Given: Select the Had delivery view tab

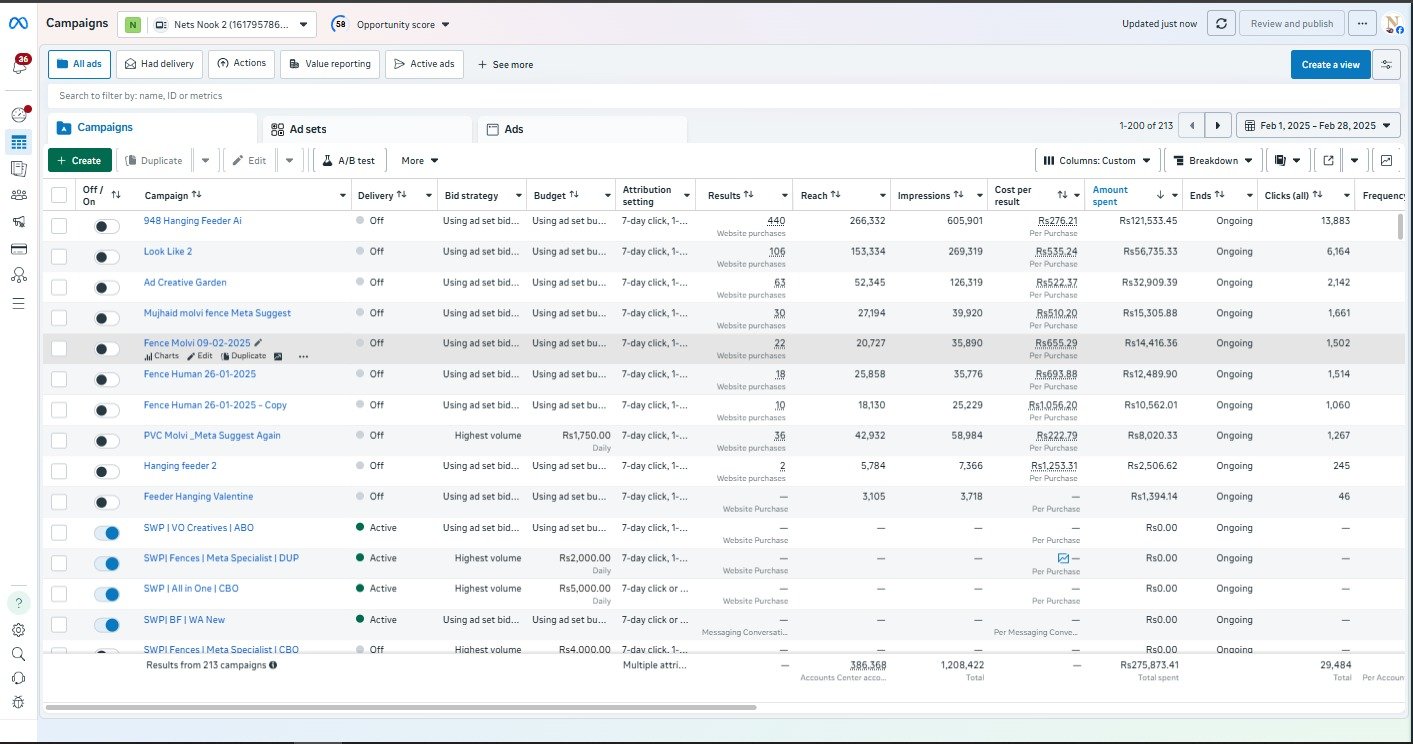Looking at the screenshot, I should pos(160,64).
